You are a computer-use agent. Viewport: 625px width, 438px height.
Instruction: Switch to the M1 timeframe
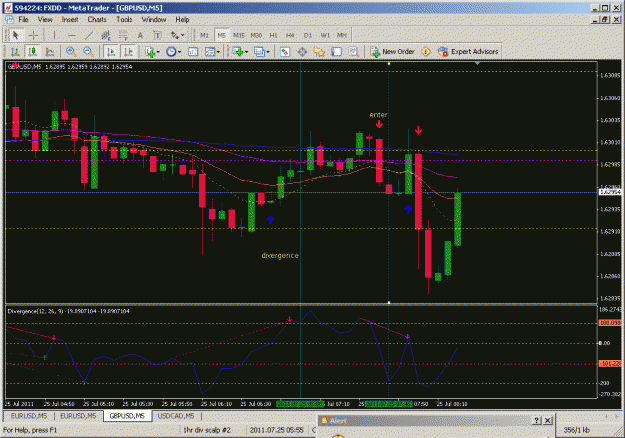pyautogui.click(x=204, y=35)
